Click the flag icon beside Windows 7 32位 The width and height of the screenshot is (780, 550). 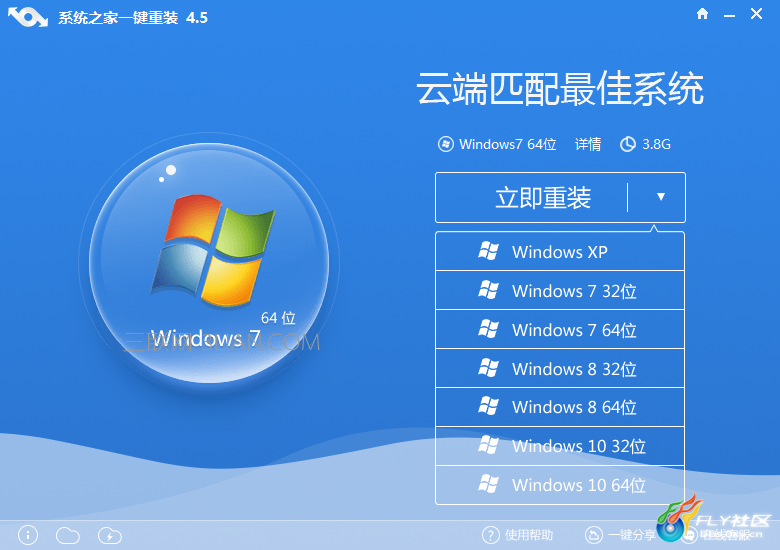pyautogui.click(x=488, y=290)
